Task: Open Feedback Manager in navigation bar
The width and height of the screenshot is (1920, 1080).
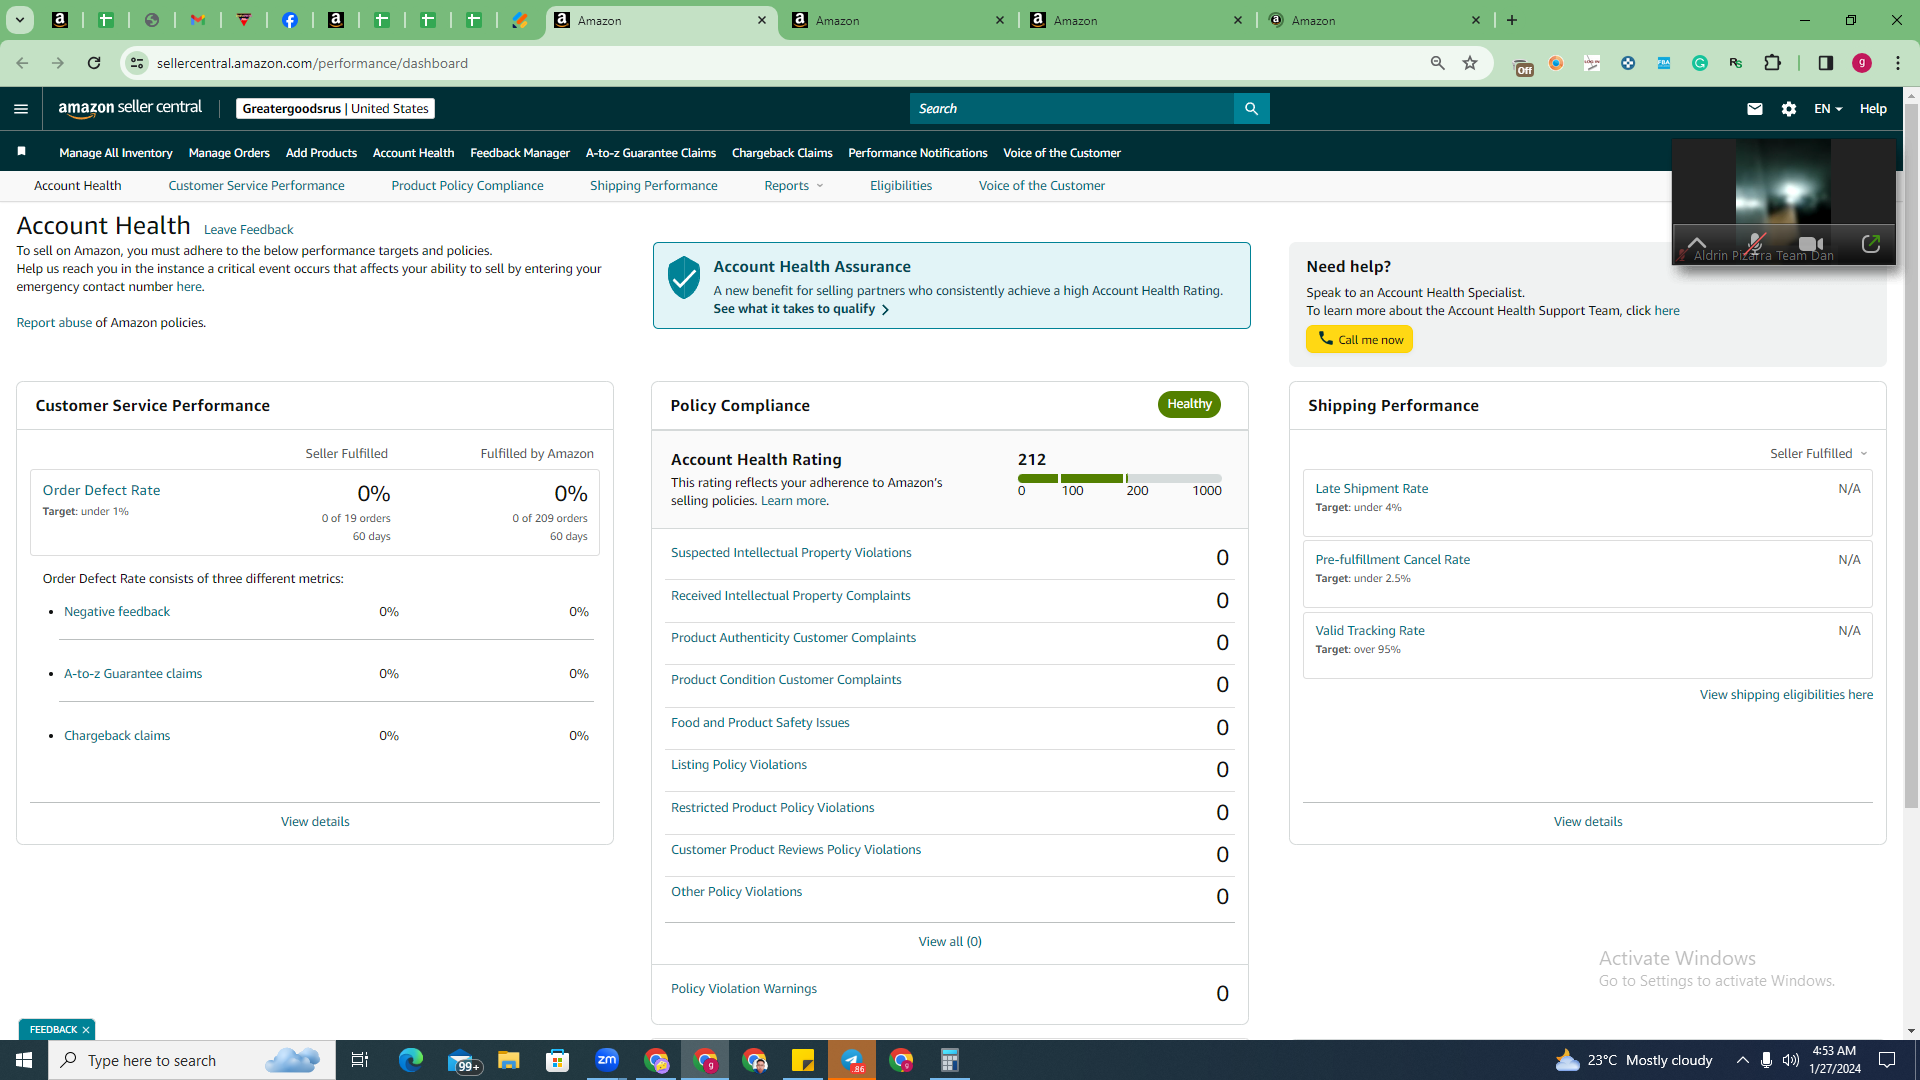Action: pos(520,153)
